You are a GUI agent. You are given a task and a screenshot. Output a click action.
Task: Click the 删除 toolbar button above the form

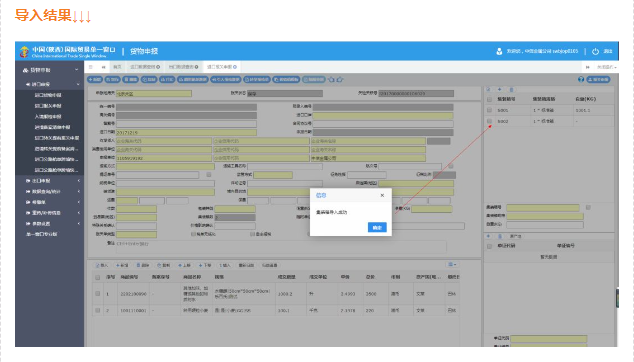[130, 80]
